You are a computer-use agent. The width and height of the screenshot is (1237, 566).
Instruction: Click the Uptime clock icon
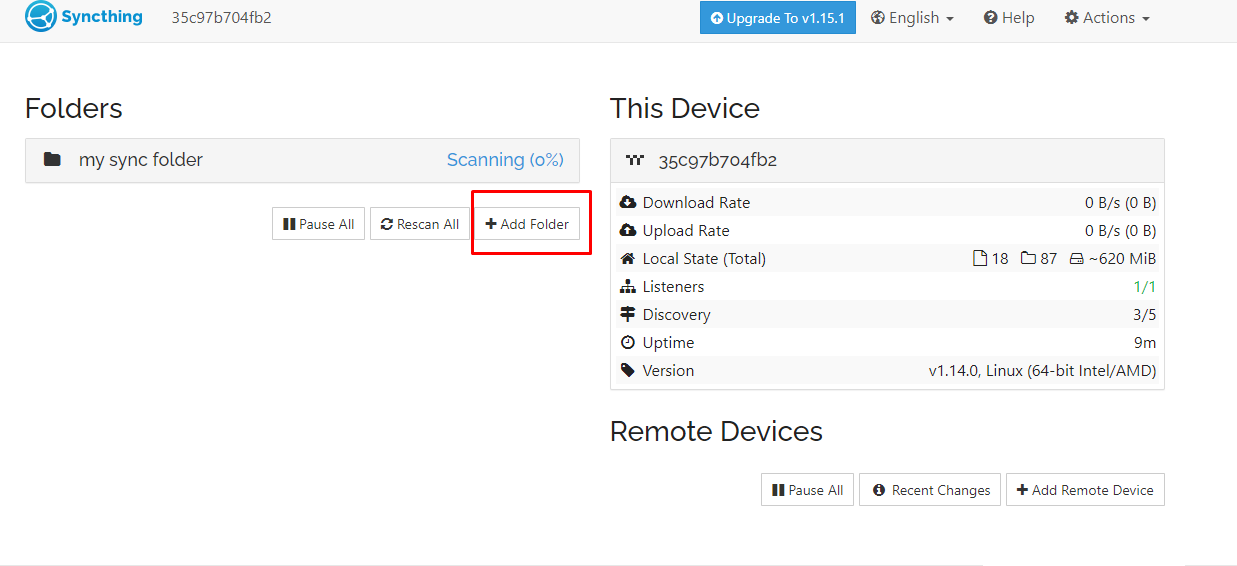pyautogui.click(x=628, y=342)
